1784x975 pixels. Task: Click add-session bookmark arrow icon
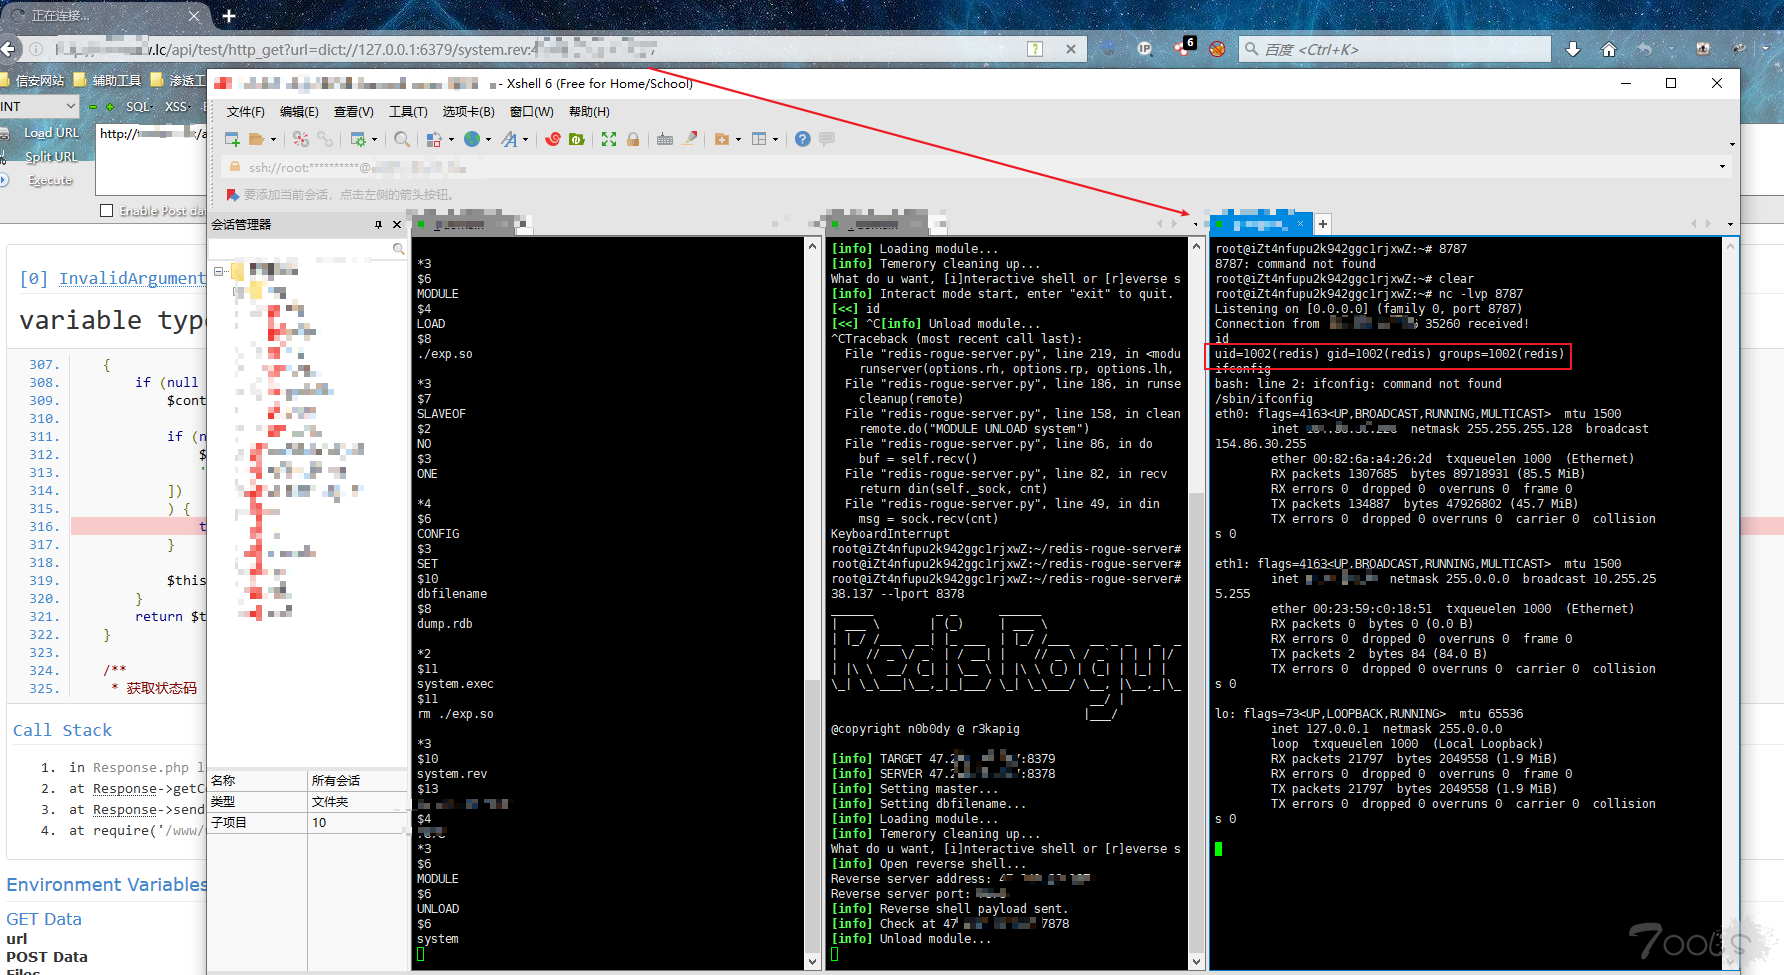(x=232, y=194)
